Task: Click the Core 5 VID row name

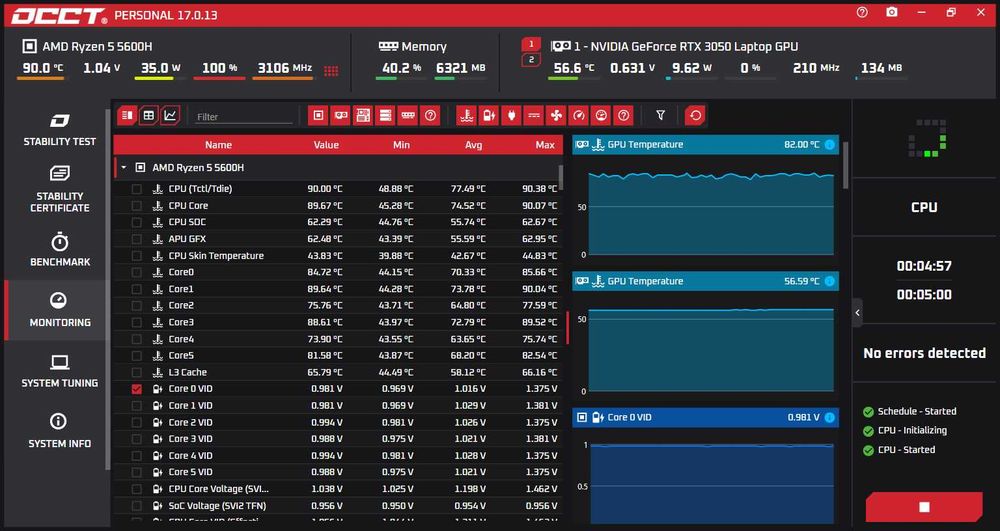Action: pyautogui.click(x=191, y=472)
